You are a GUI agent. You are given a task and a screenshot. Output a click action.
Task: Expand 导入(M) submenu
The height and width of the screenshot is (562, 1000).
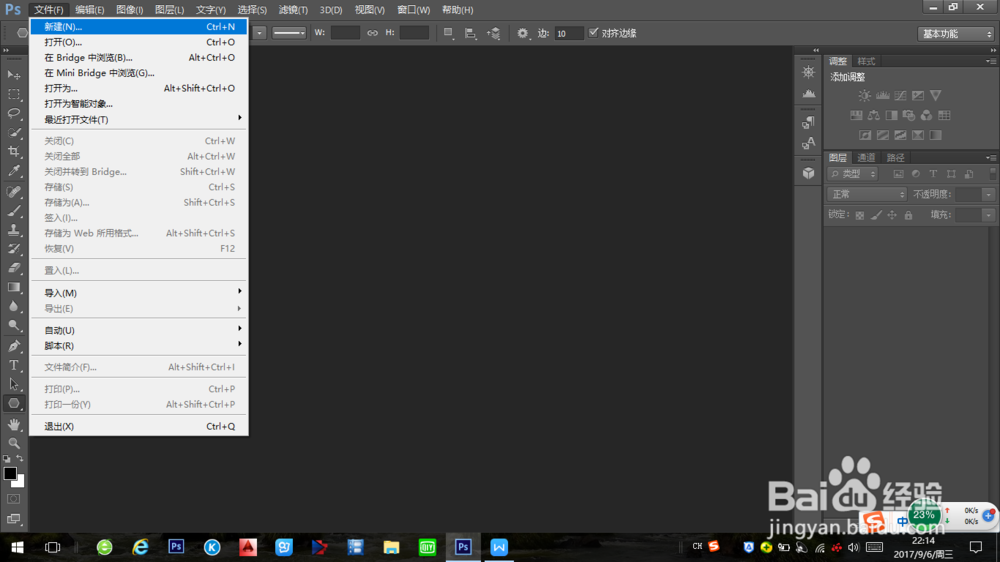(139, 293)
